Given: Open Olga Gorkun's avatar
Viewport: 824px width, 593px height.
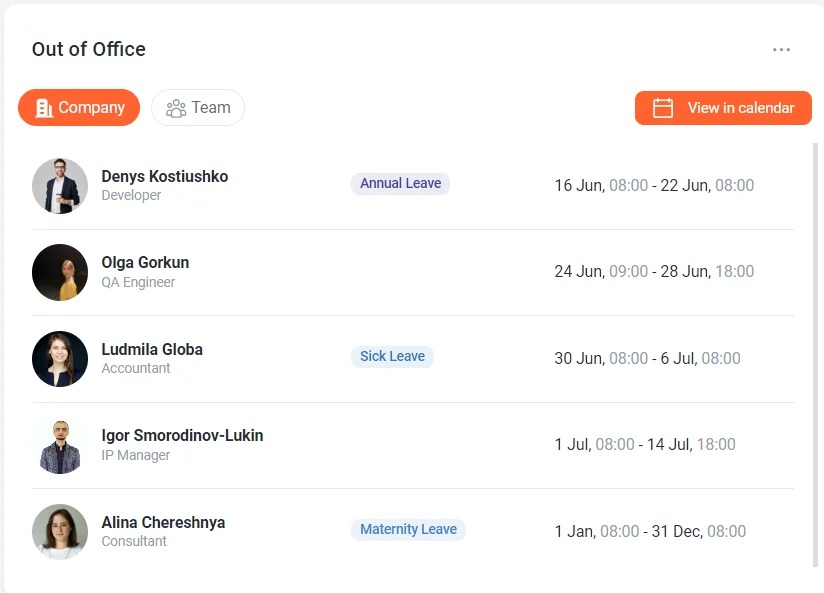Looking at the screenshot, I should 60,272.
